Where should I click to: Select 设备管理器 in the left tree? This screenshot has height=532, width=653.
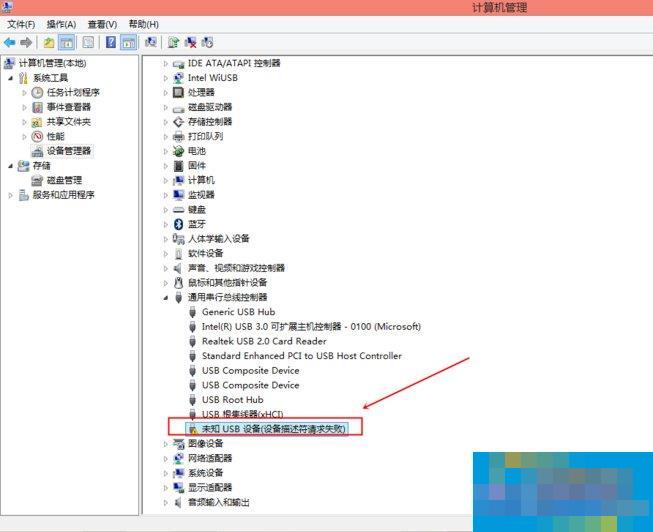click(69, 151)
